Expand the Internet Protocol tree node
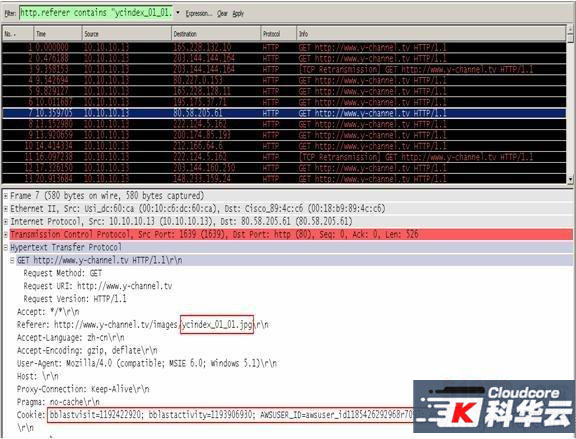 6,222
